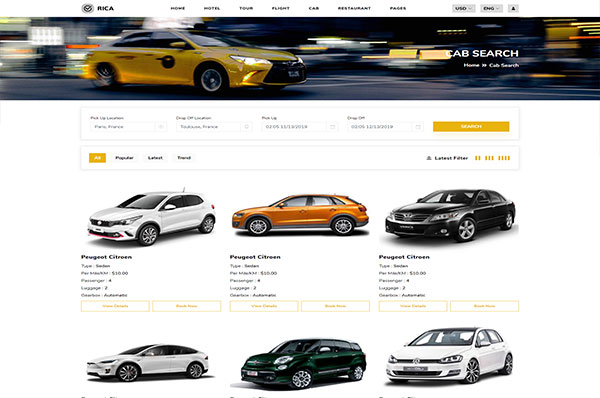Open the user account icon

(513, 8)
